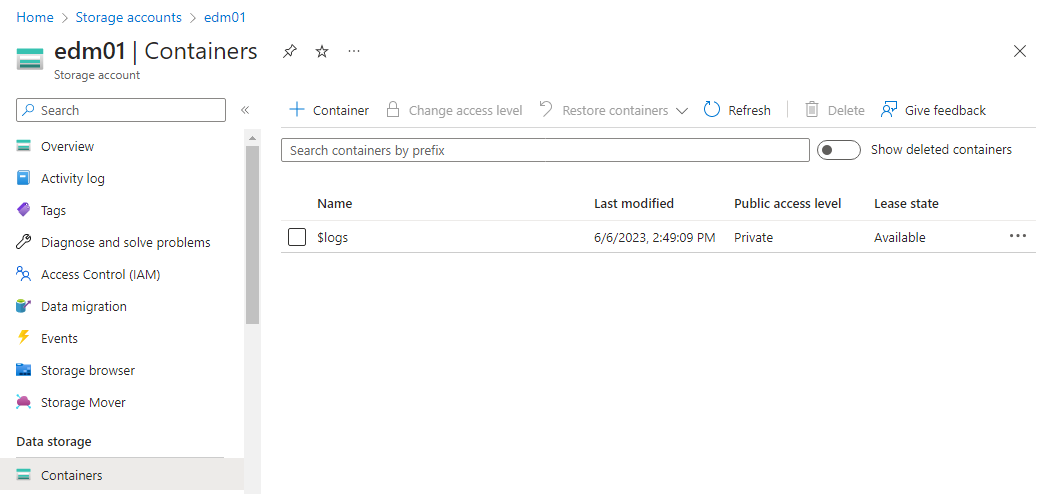
Task: Toggle Show deleted containers switch
Action: point(838,150)
